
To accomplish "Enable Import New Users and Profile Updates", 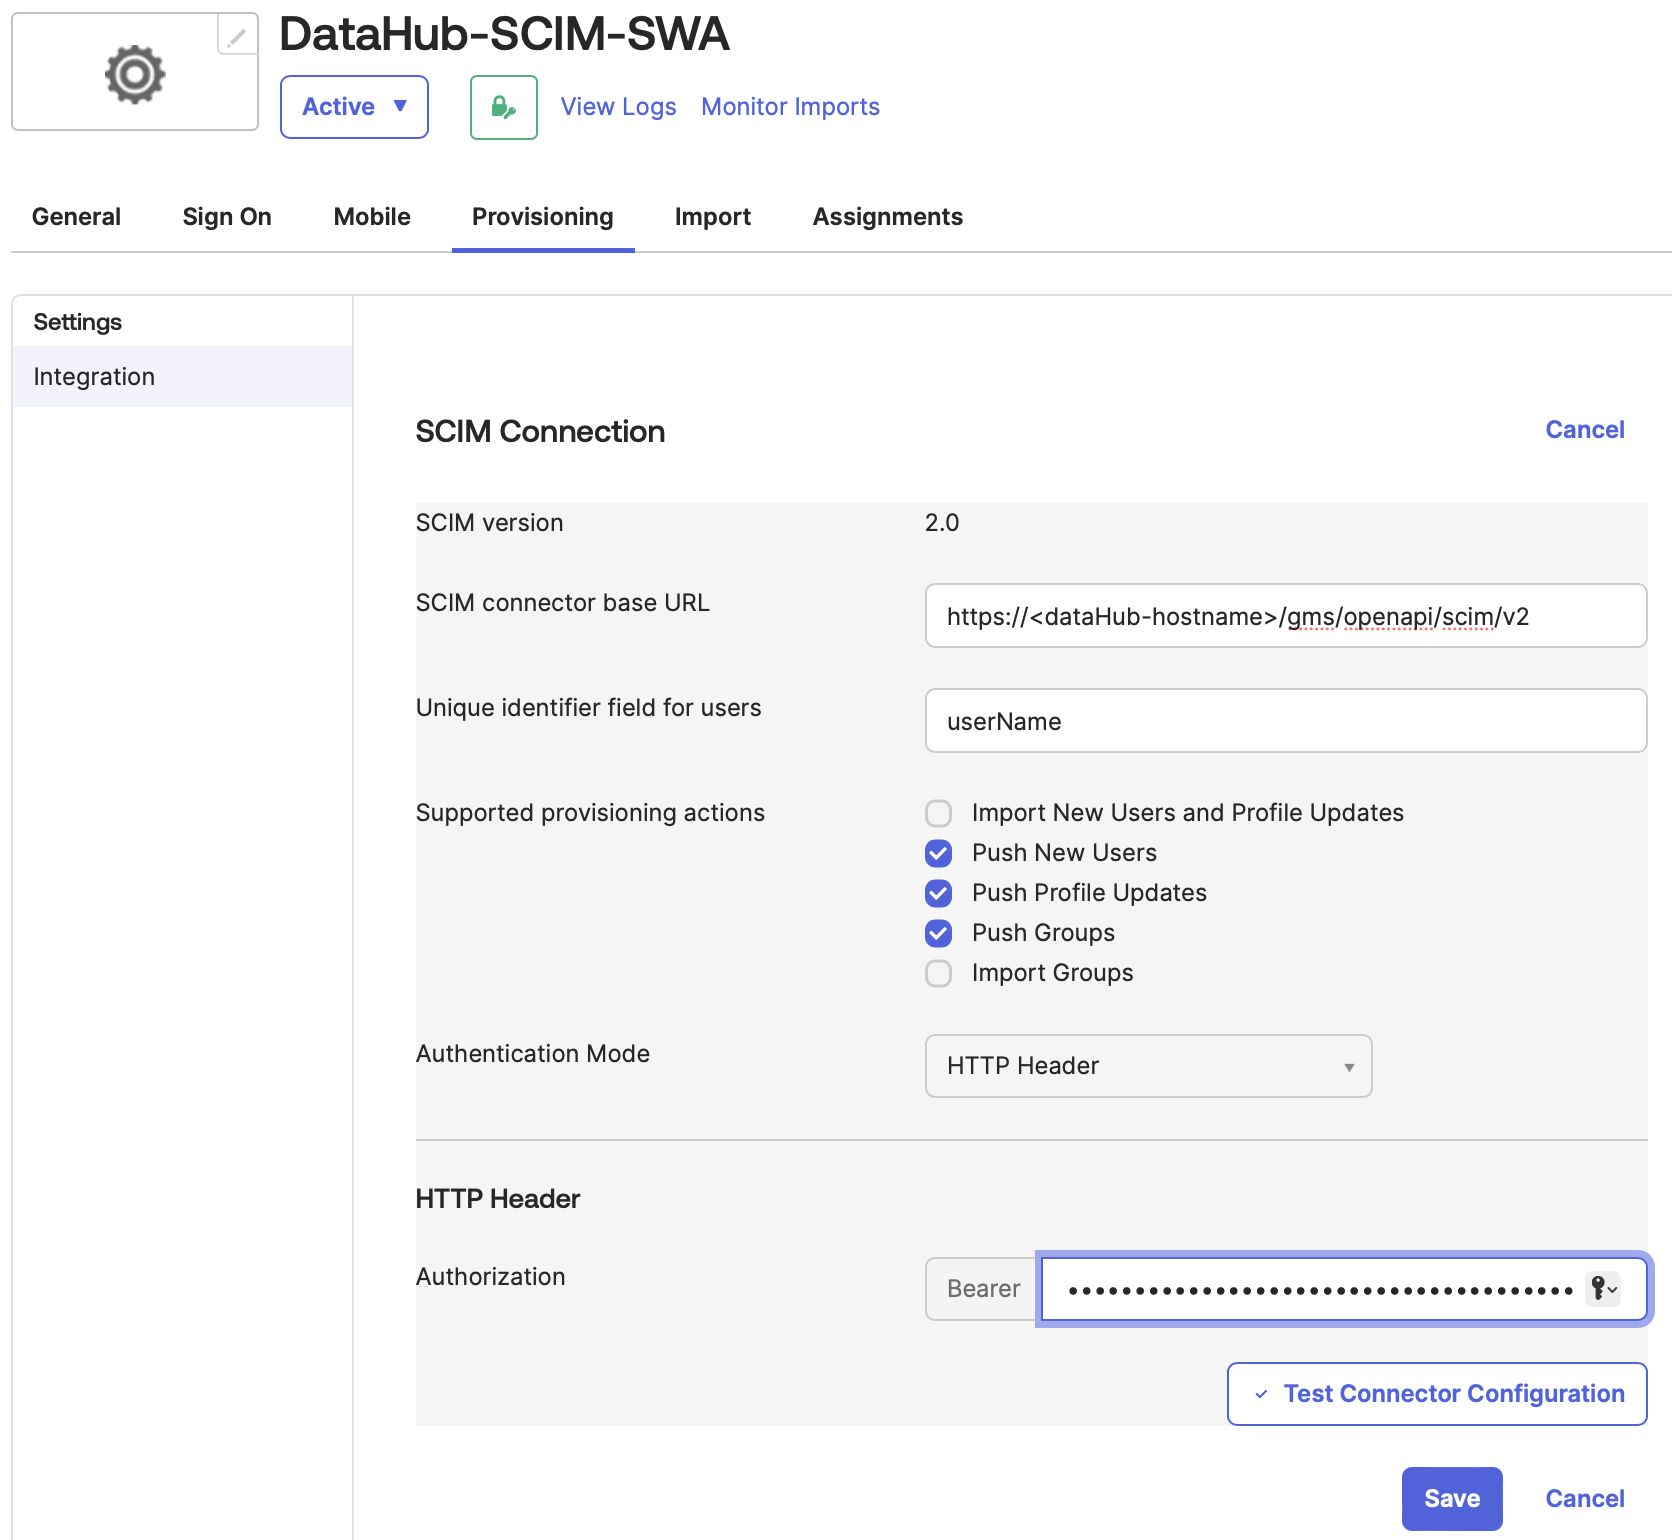I will [x=939, y=813].
